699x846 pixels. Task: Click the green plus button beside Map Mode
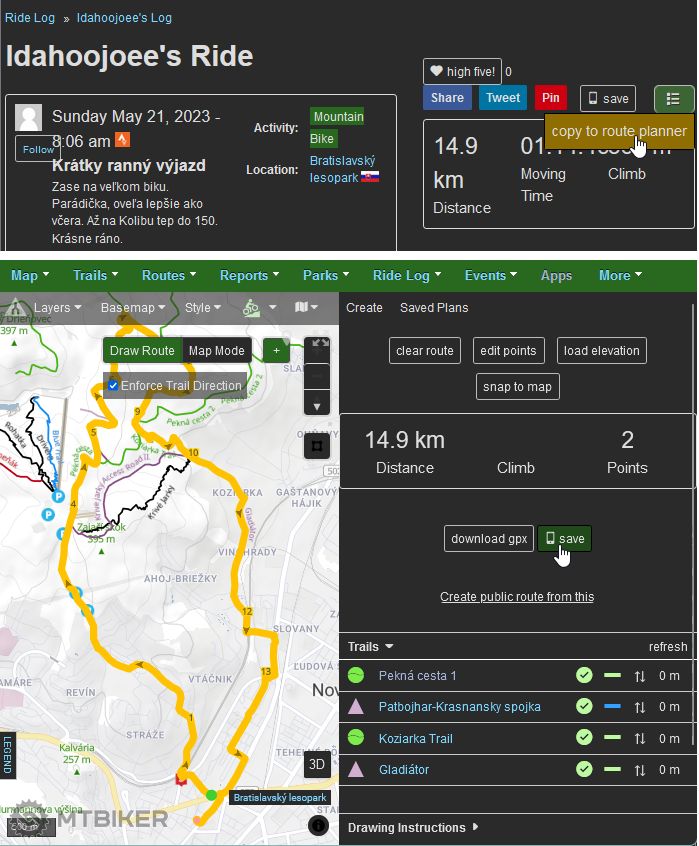[276, 350]
